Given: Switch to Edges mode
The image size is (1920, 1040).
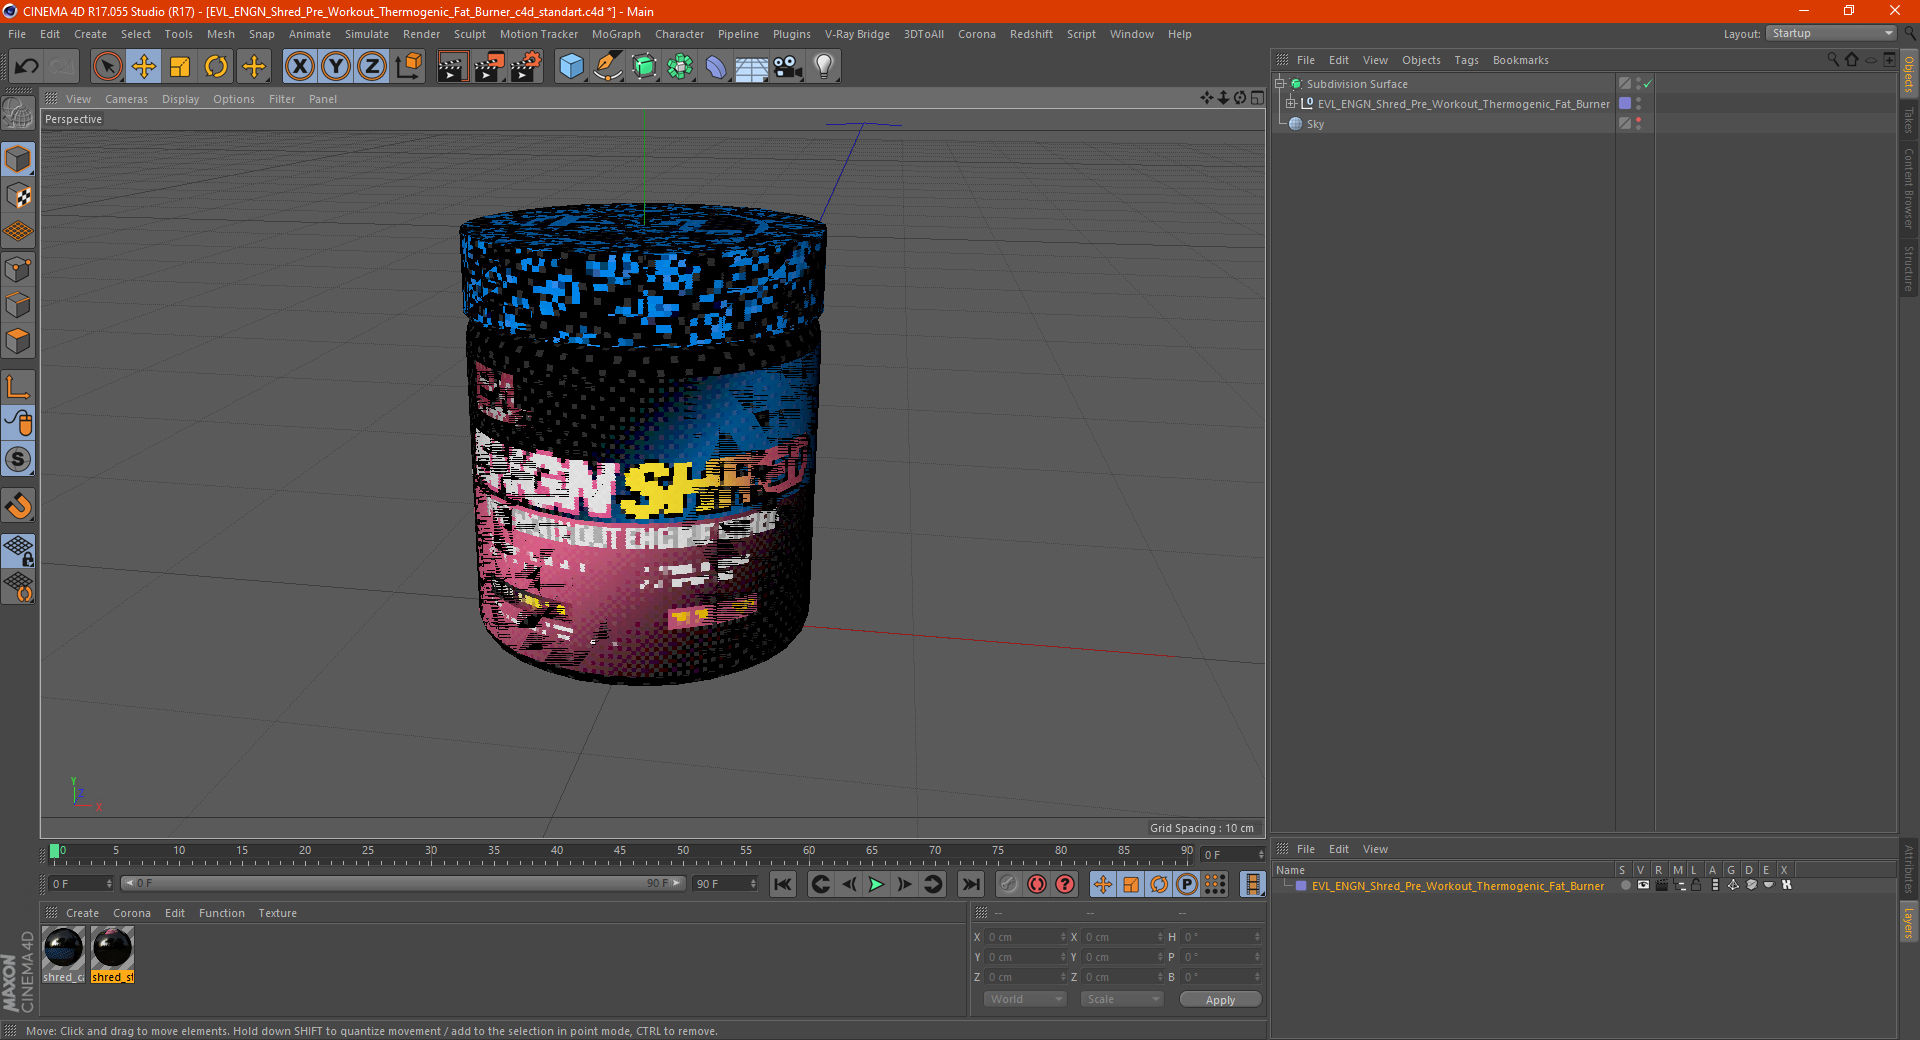Looking at the screenshot, I should click(18, 305).
